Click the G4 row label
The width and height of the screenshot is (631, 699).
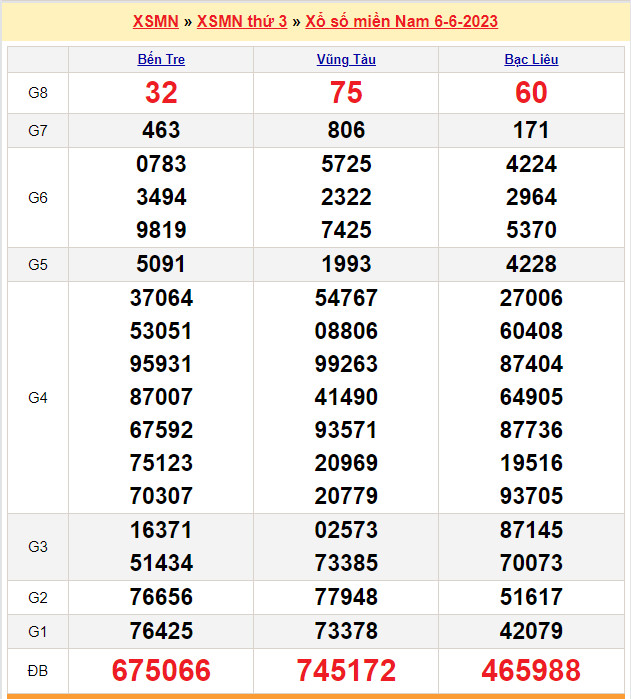(x=38, y=398)
